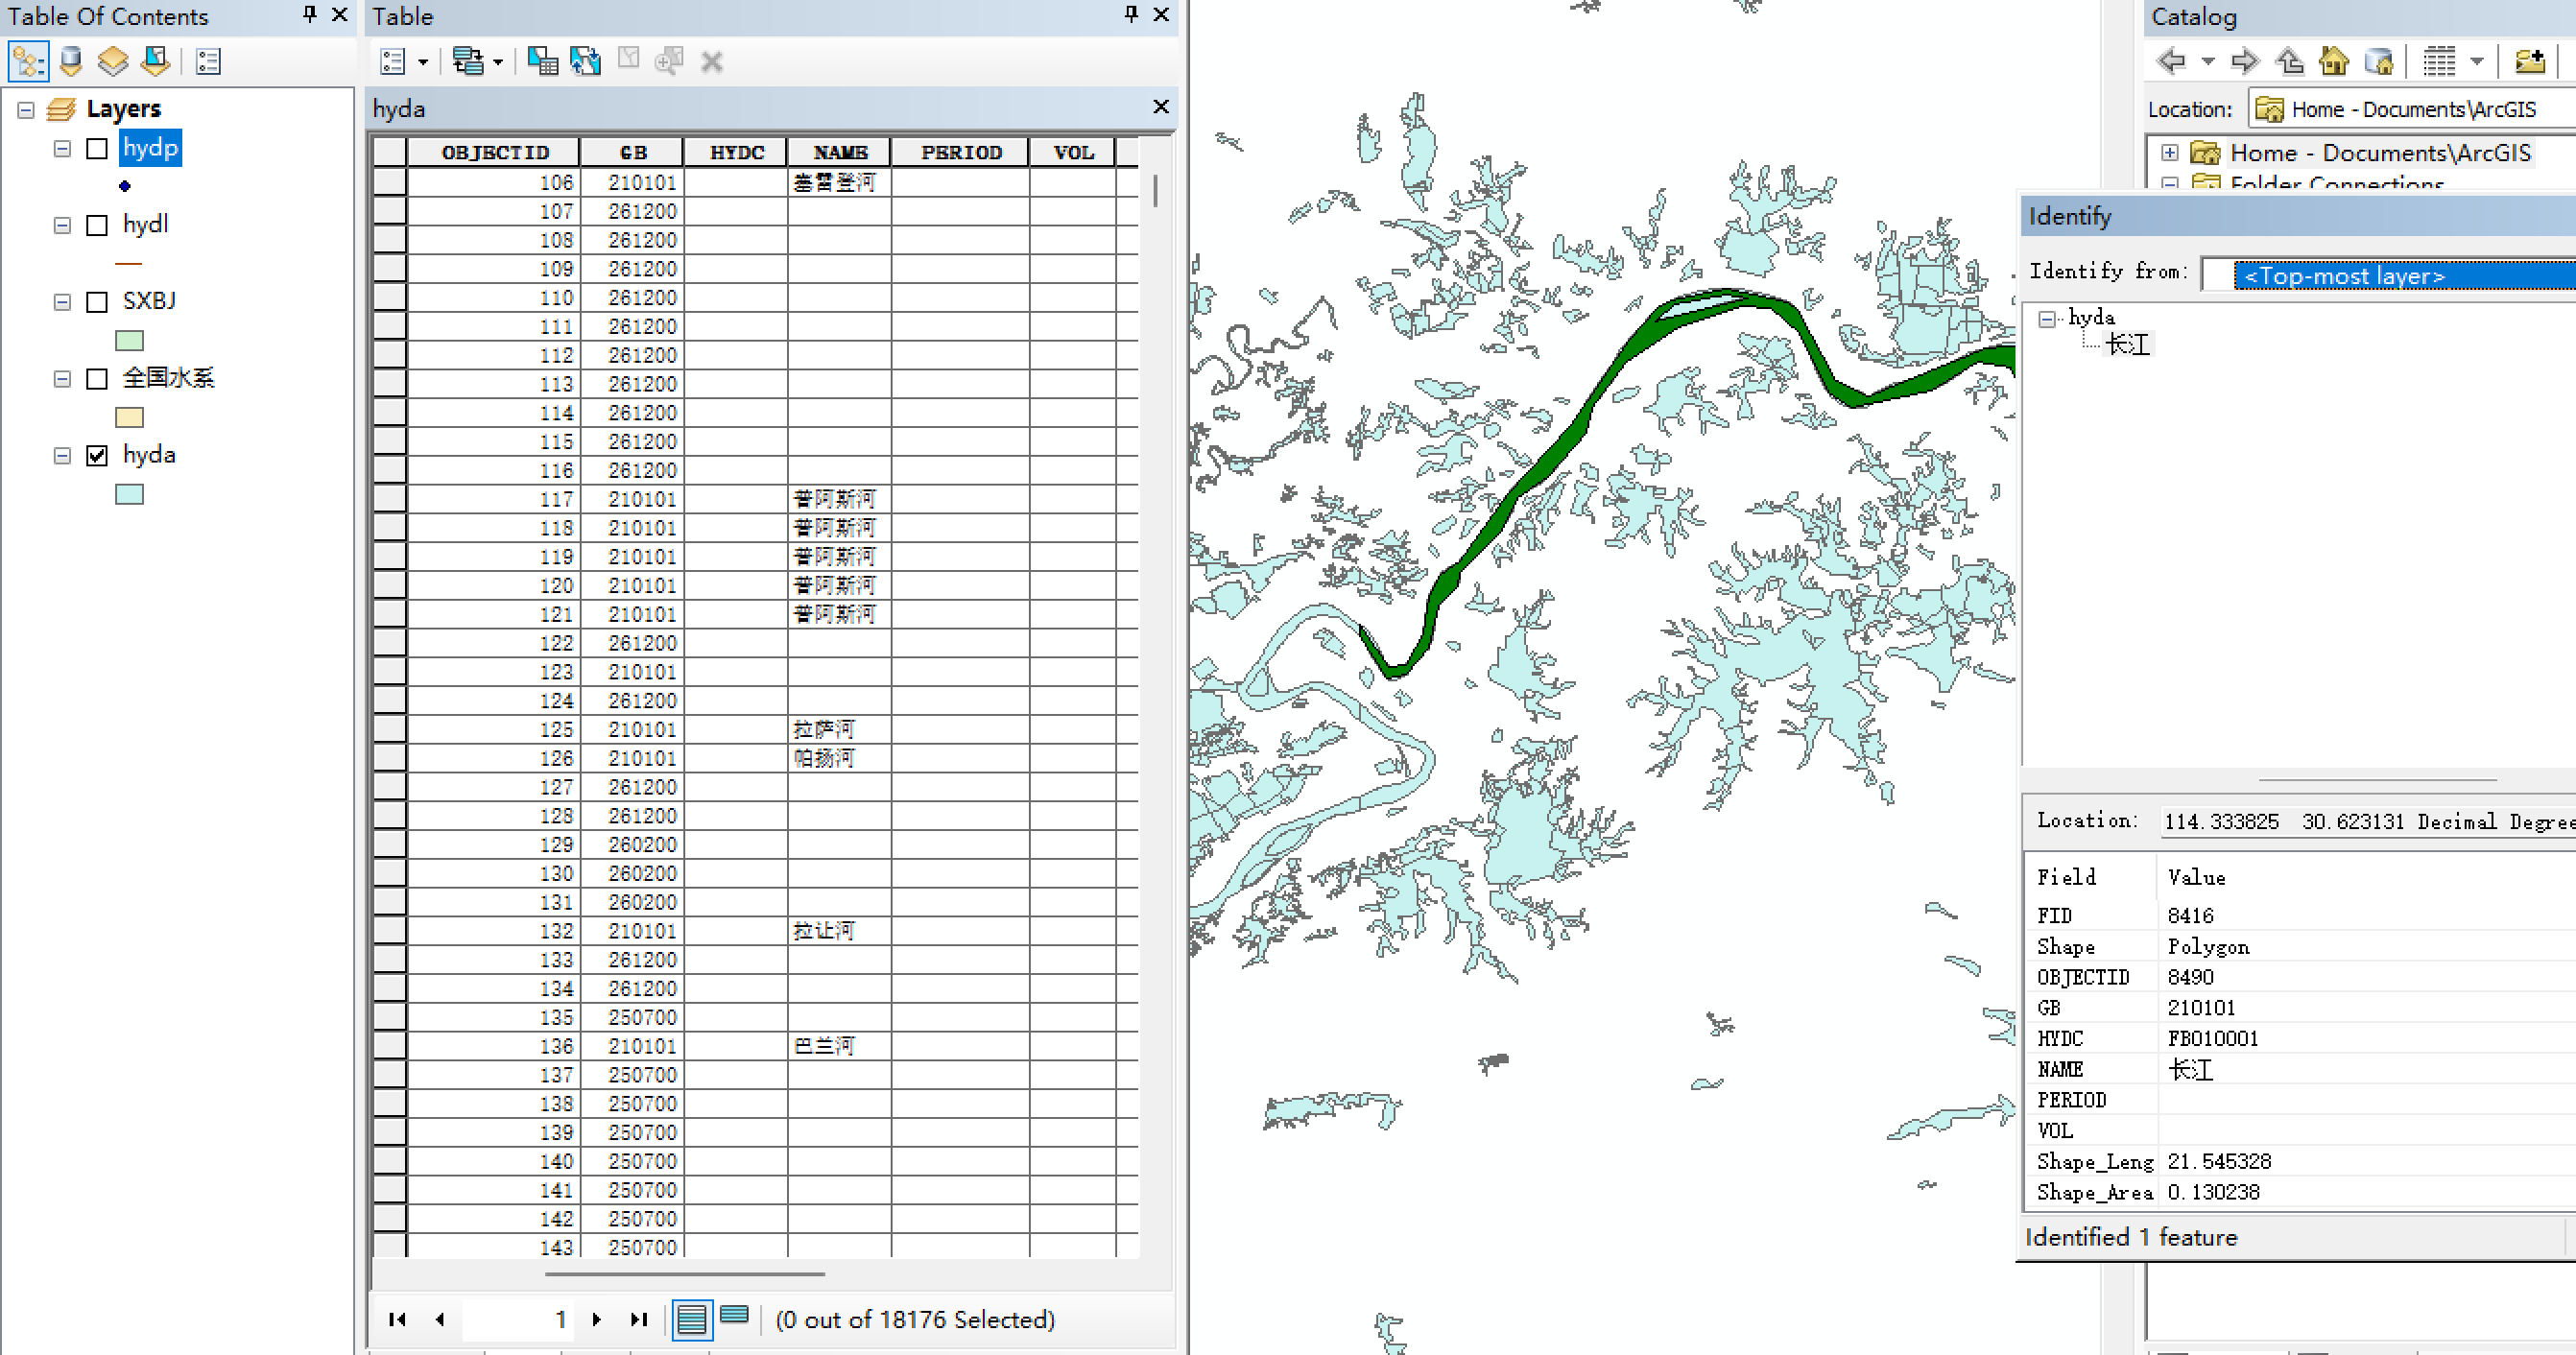Image resolution: width=2576 pixels, height=1355 pixels.
Task: Collapse the Layers group in contents
Action: [26, 109]
